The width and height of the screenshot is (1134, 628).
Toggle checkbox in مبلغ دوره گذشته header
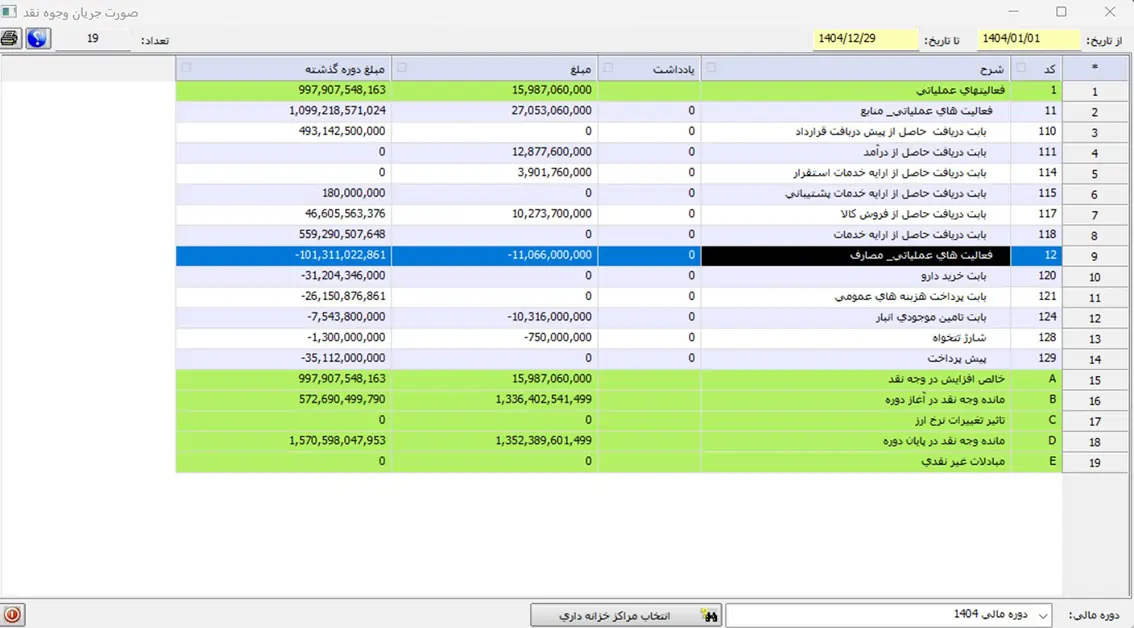[x=187, y=68]
